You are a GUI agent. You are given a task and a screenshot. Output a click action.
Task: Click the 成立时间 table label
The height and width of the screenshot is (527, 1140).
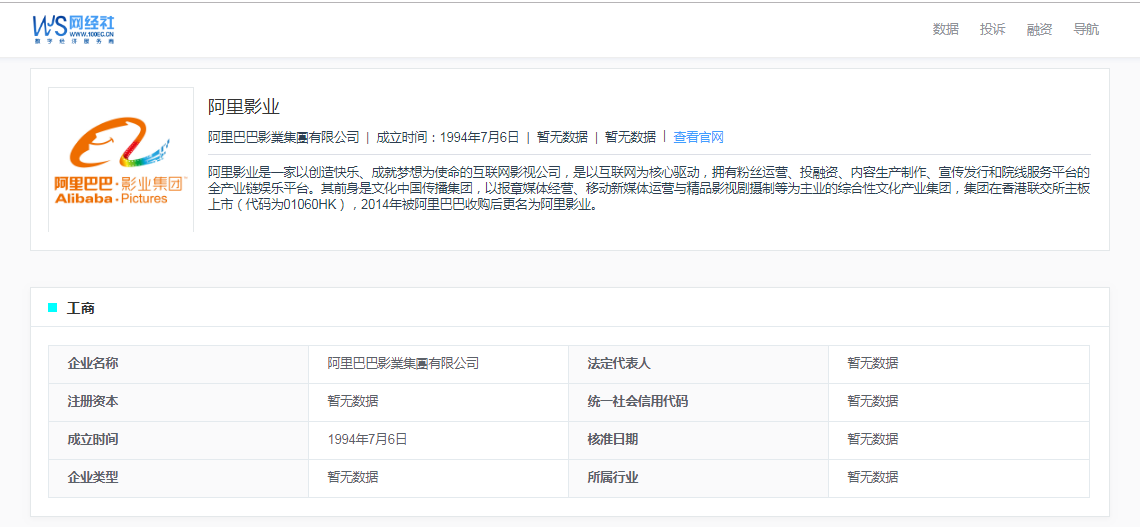pyautogui.click(x=92, y=439)
